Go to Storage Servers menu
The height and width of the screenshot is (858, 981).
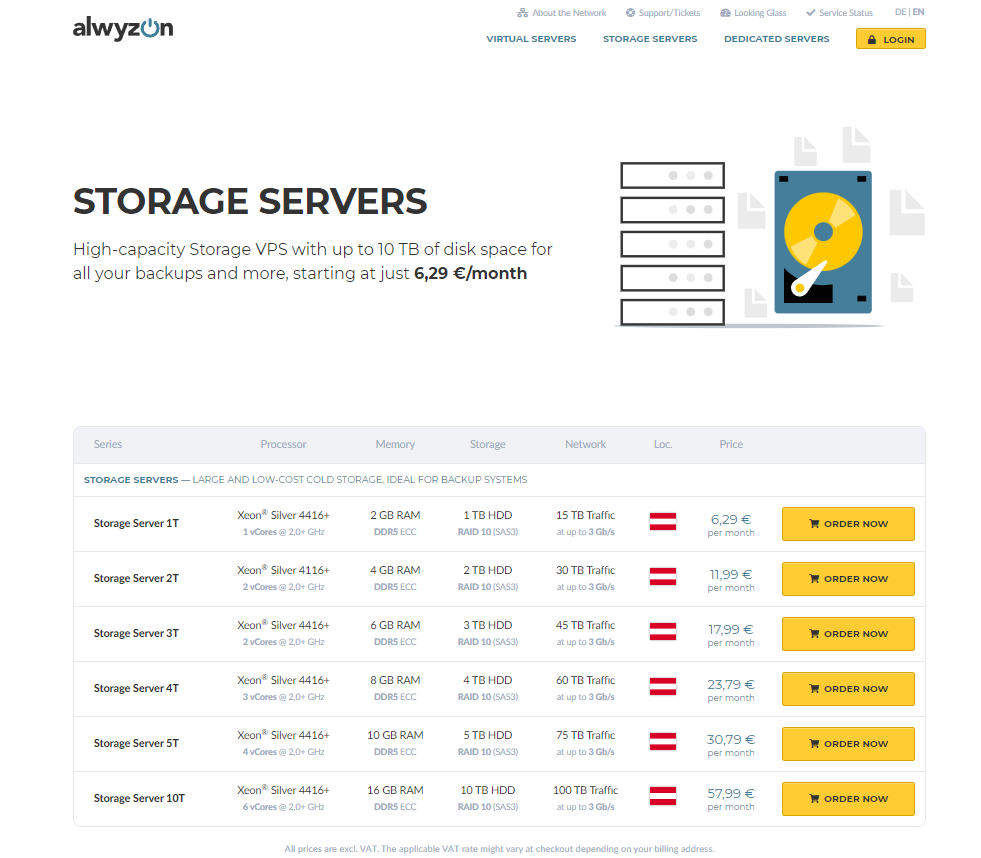click(x=650, y=39)
